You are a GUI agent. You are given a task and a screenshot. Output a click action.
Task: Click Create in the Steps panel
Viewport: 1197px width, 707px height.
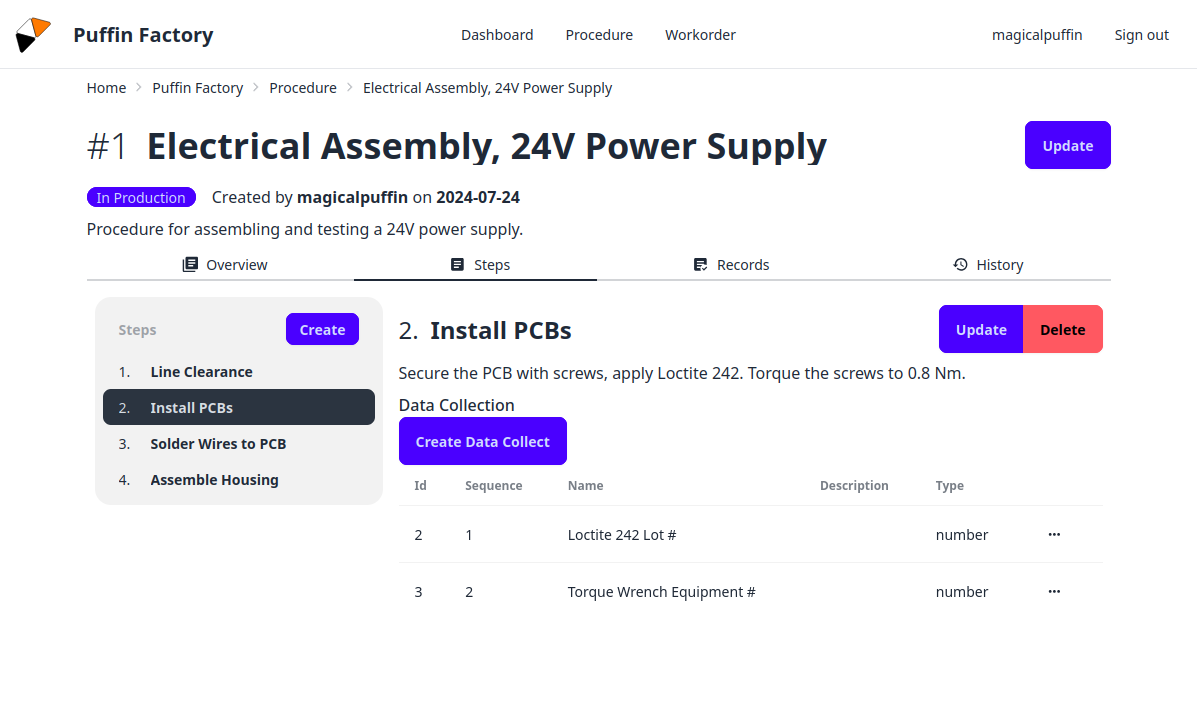click(322, 329)
